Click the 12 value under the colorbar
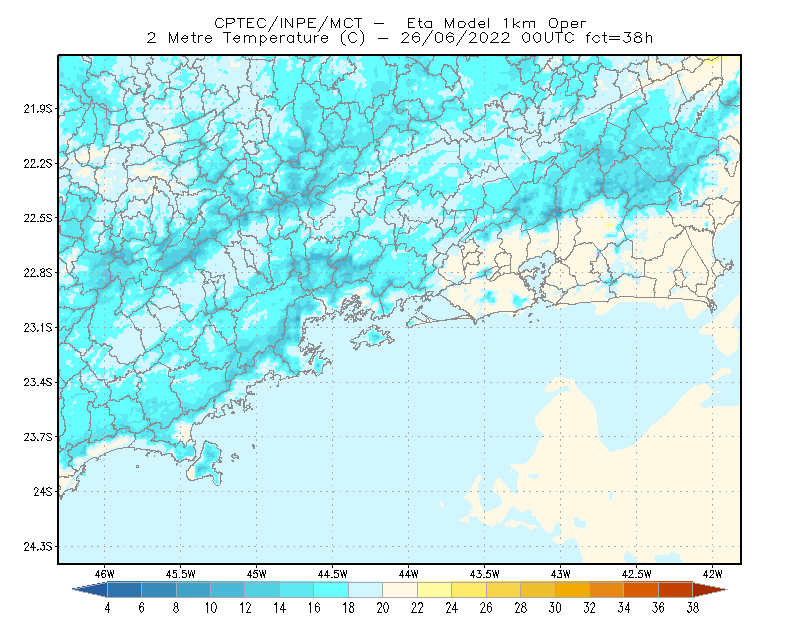The image size is (800, 618). 245,608
